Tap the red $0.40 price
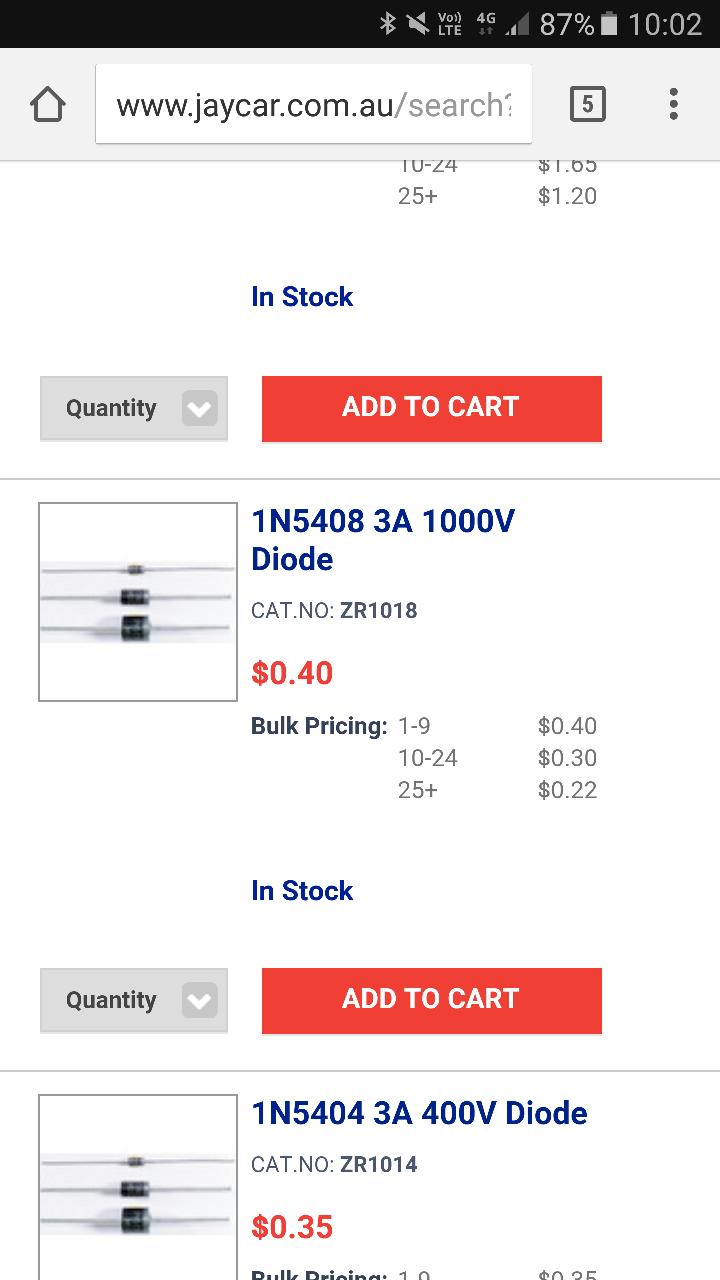Viewport: 720px width, 1280px height. 292,673
